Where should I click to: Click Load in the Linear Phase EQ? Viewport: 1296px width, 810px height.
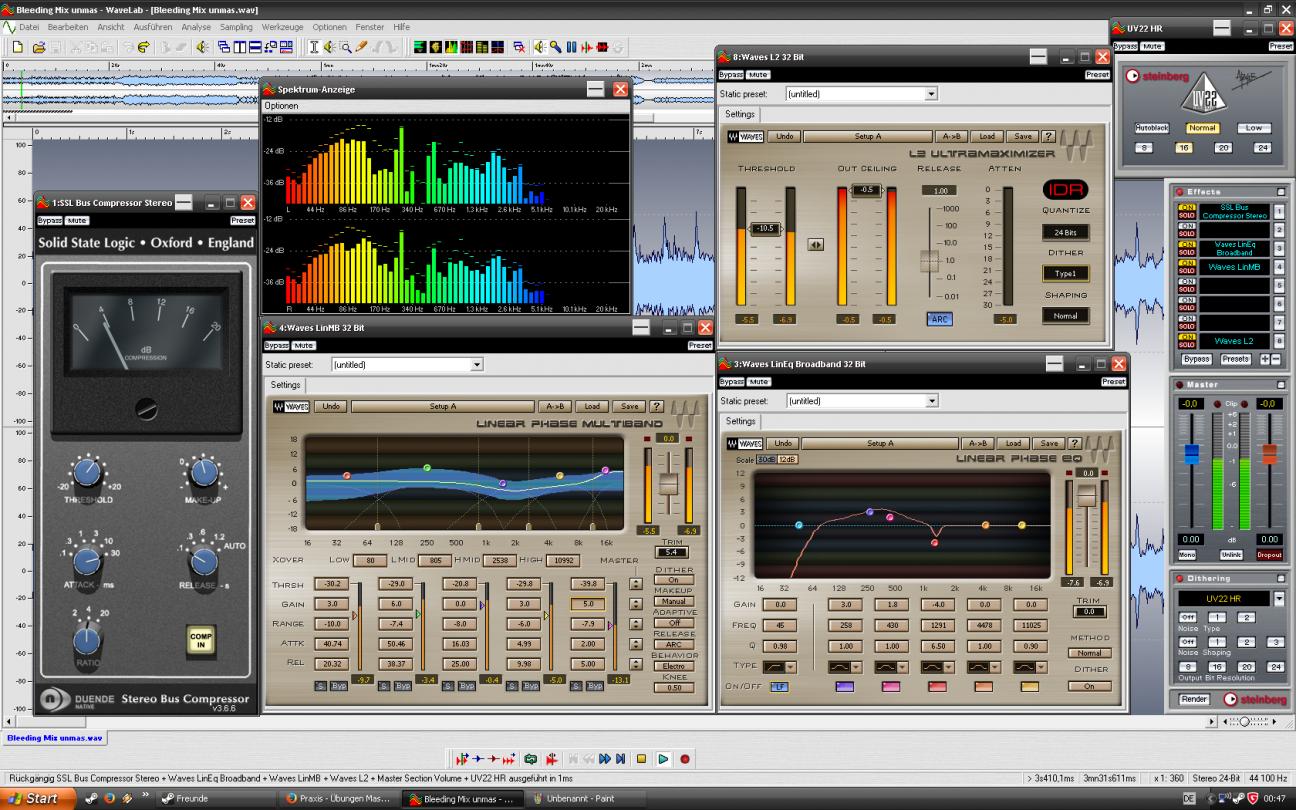point(1013,443)
